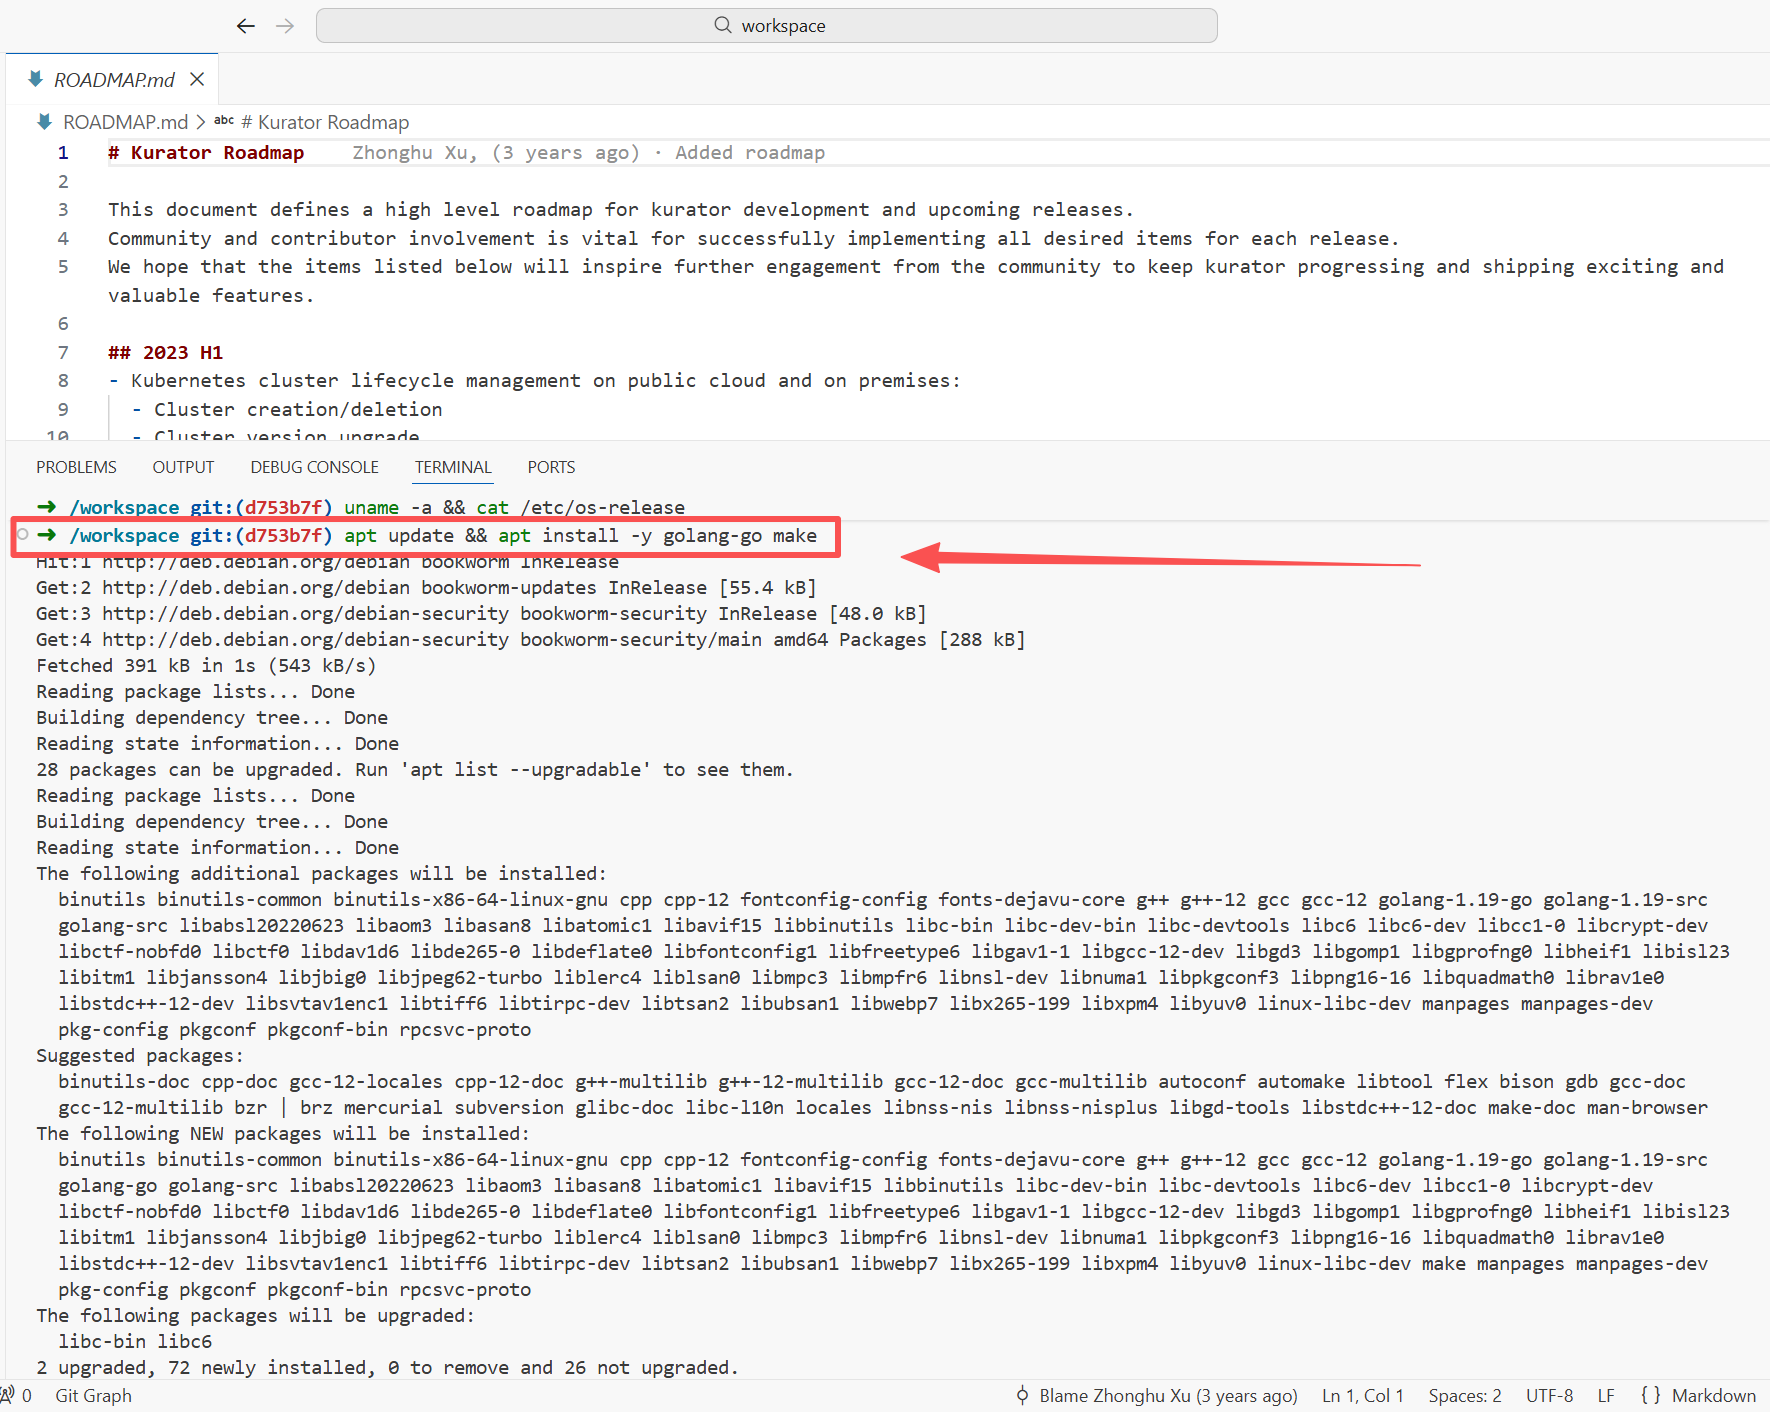Click terminal line 'uname -a && cat /etc/os-release'
The height and width of the screenshot is (1412, 1770).
[x=515, y=508]
